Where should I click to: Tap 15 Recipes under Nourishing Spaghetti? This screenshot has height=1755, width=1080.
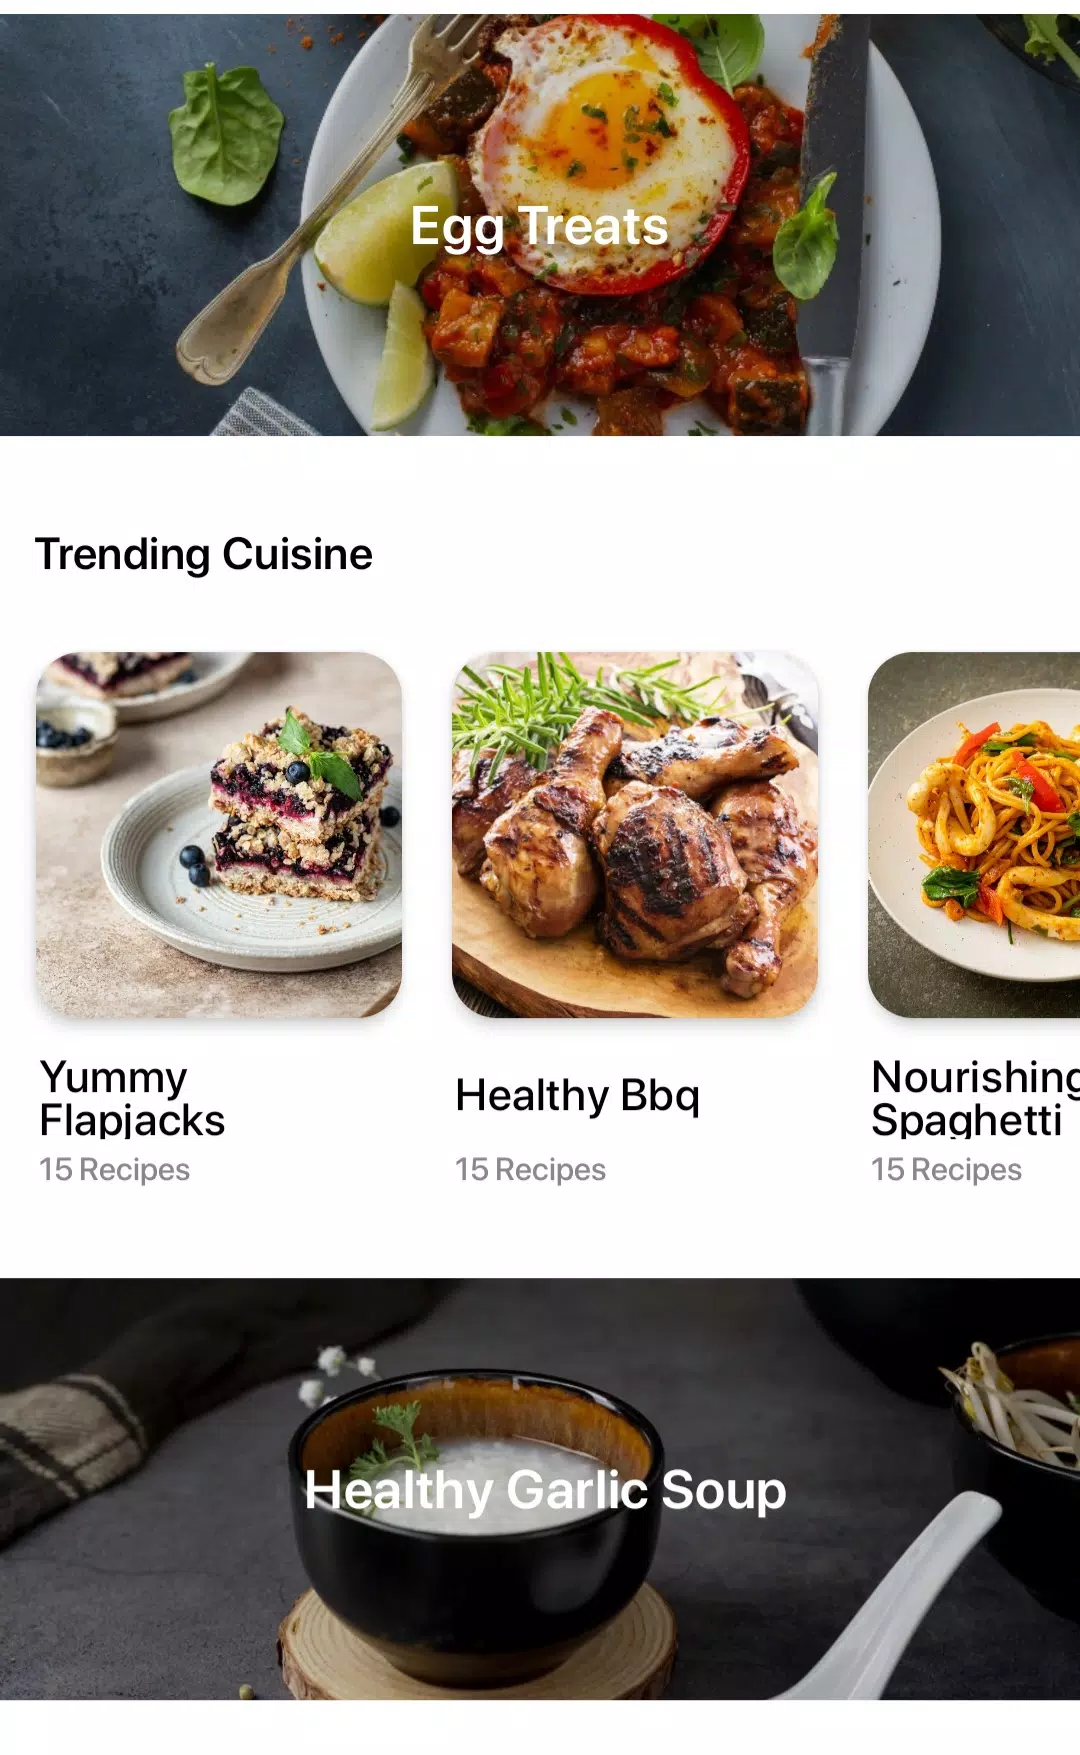(x=946, y=1169)
